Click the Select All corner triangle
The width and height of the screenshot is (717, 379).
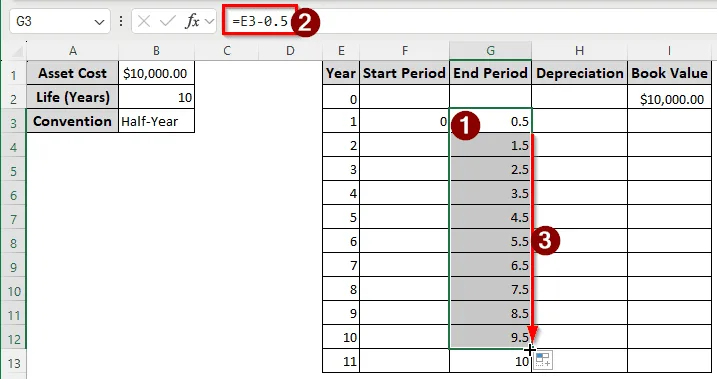coord(17,51)
